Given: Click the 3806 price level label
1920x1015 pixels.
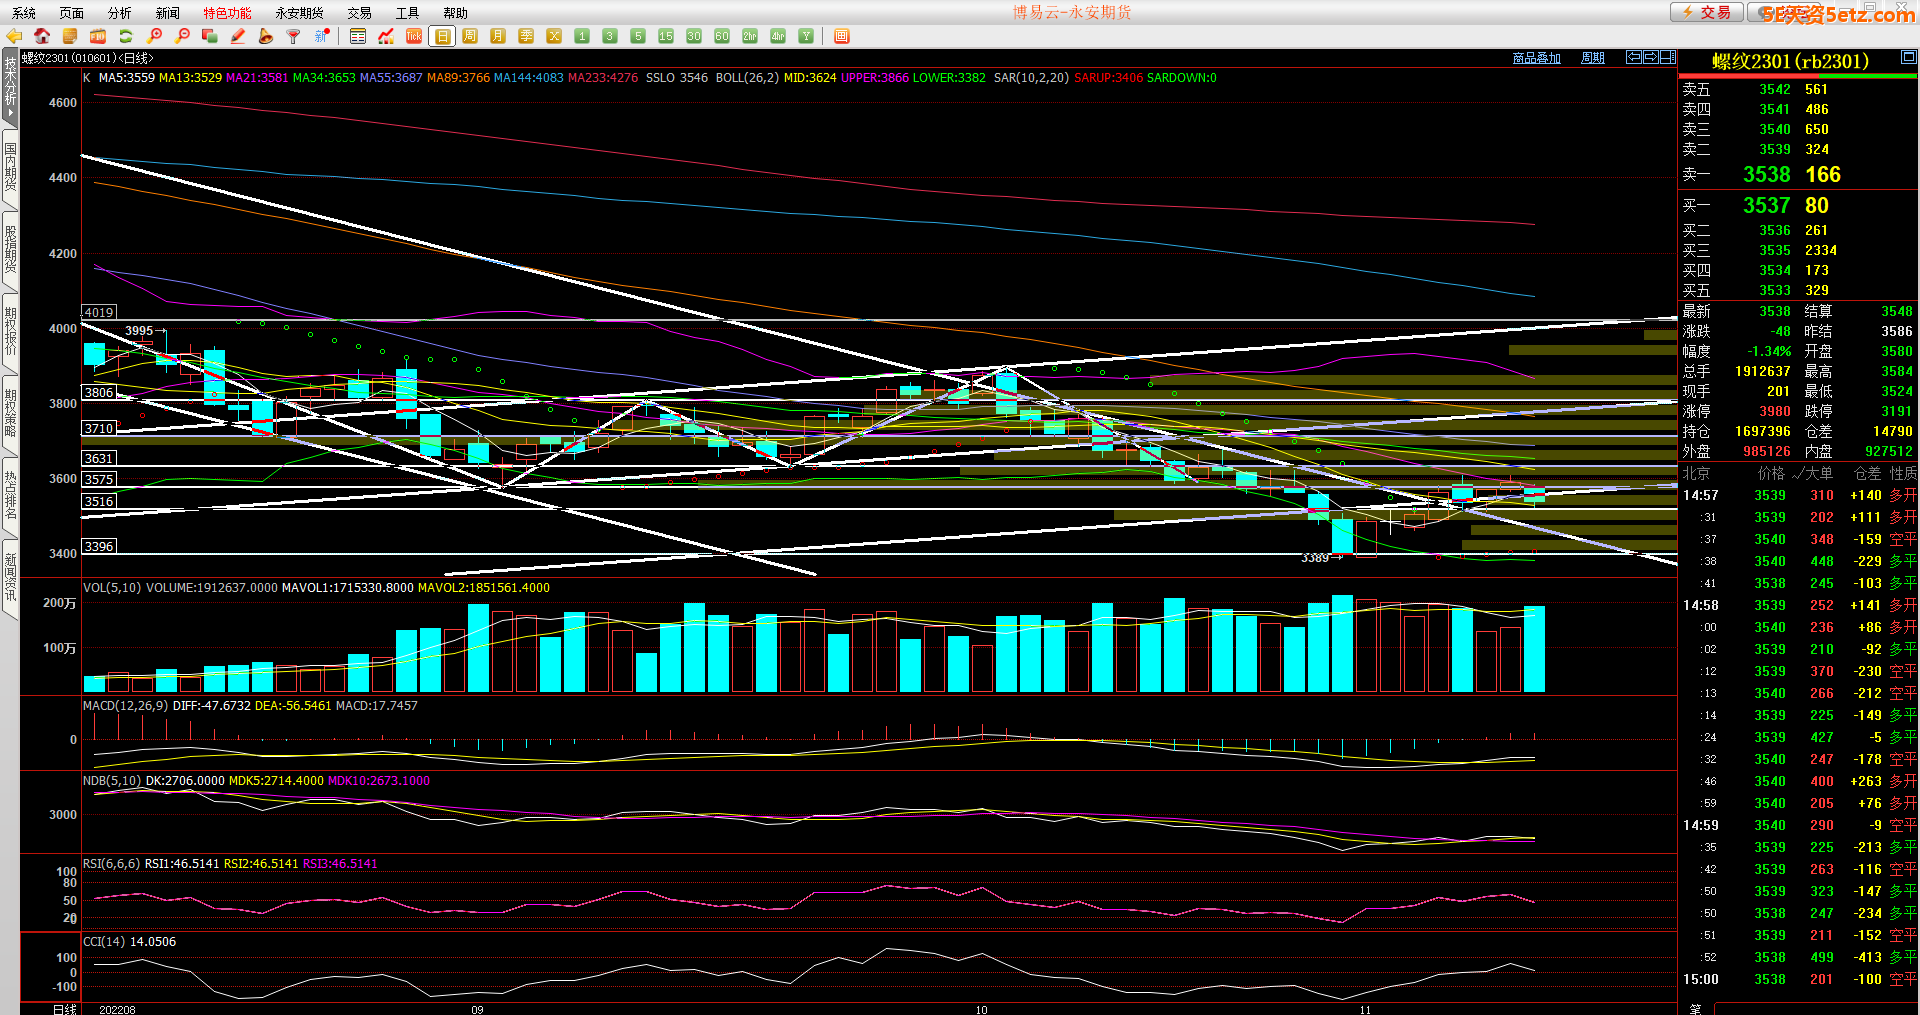Looking at the screenshot, I should pyautogui.click(x=98, y=392).
